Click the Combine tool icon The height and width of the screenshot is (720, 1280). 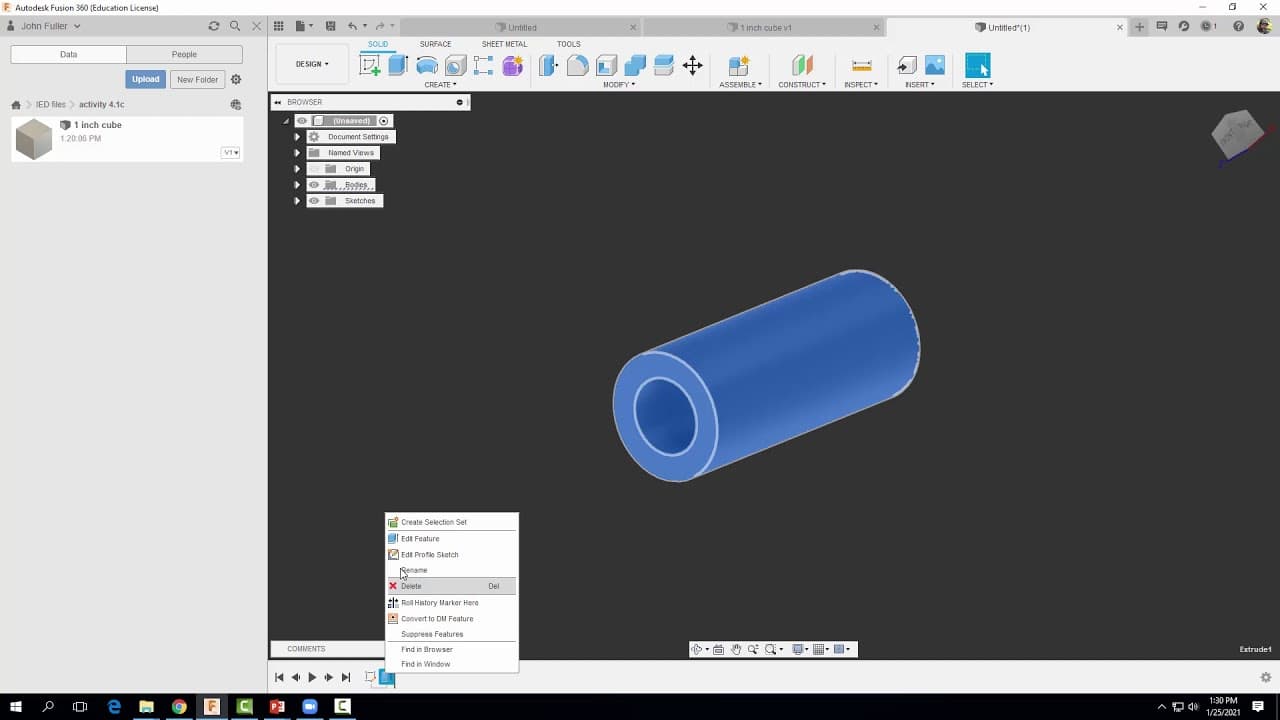(635, 66)
